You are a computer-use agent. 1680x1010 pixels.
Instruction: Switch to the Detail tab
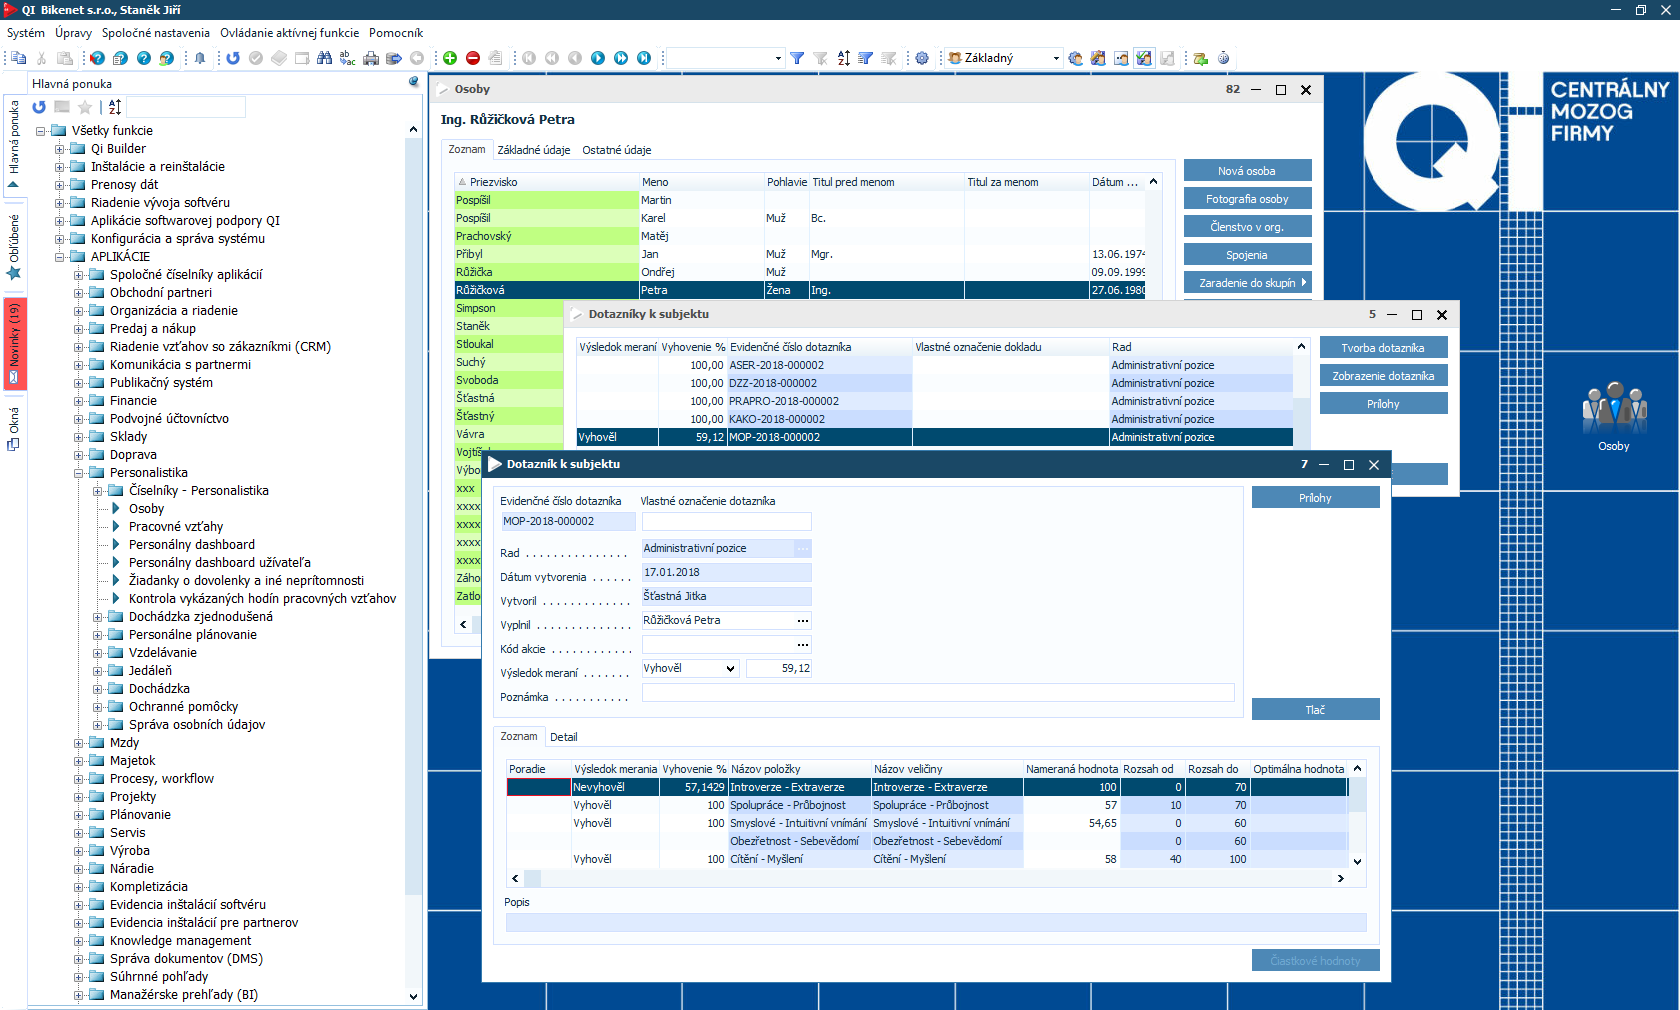(563, 737)
